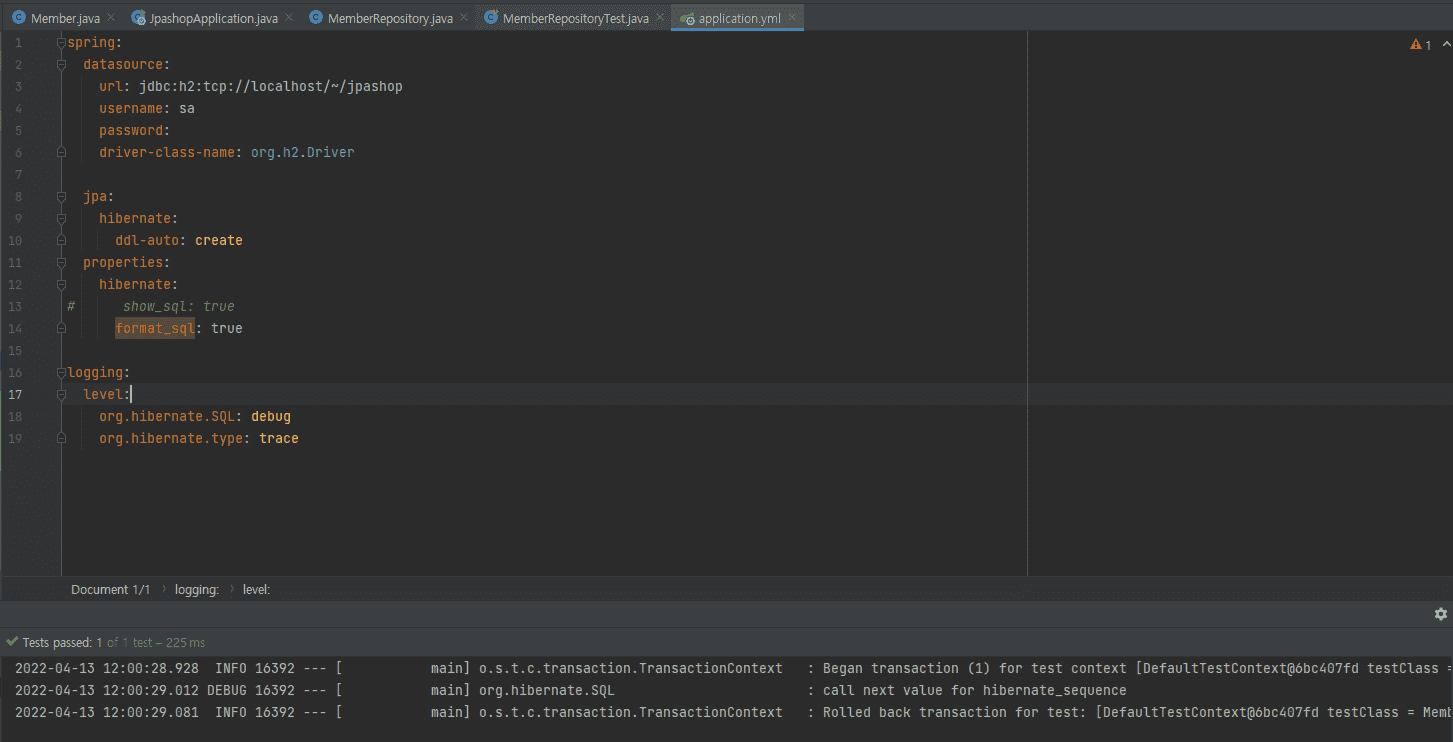
Task: Collapse the level: block fold marker
Action: click(62, 394)
